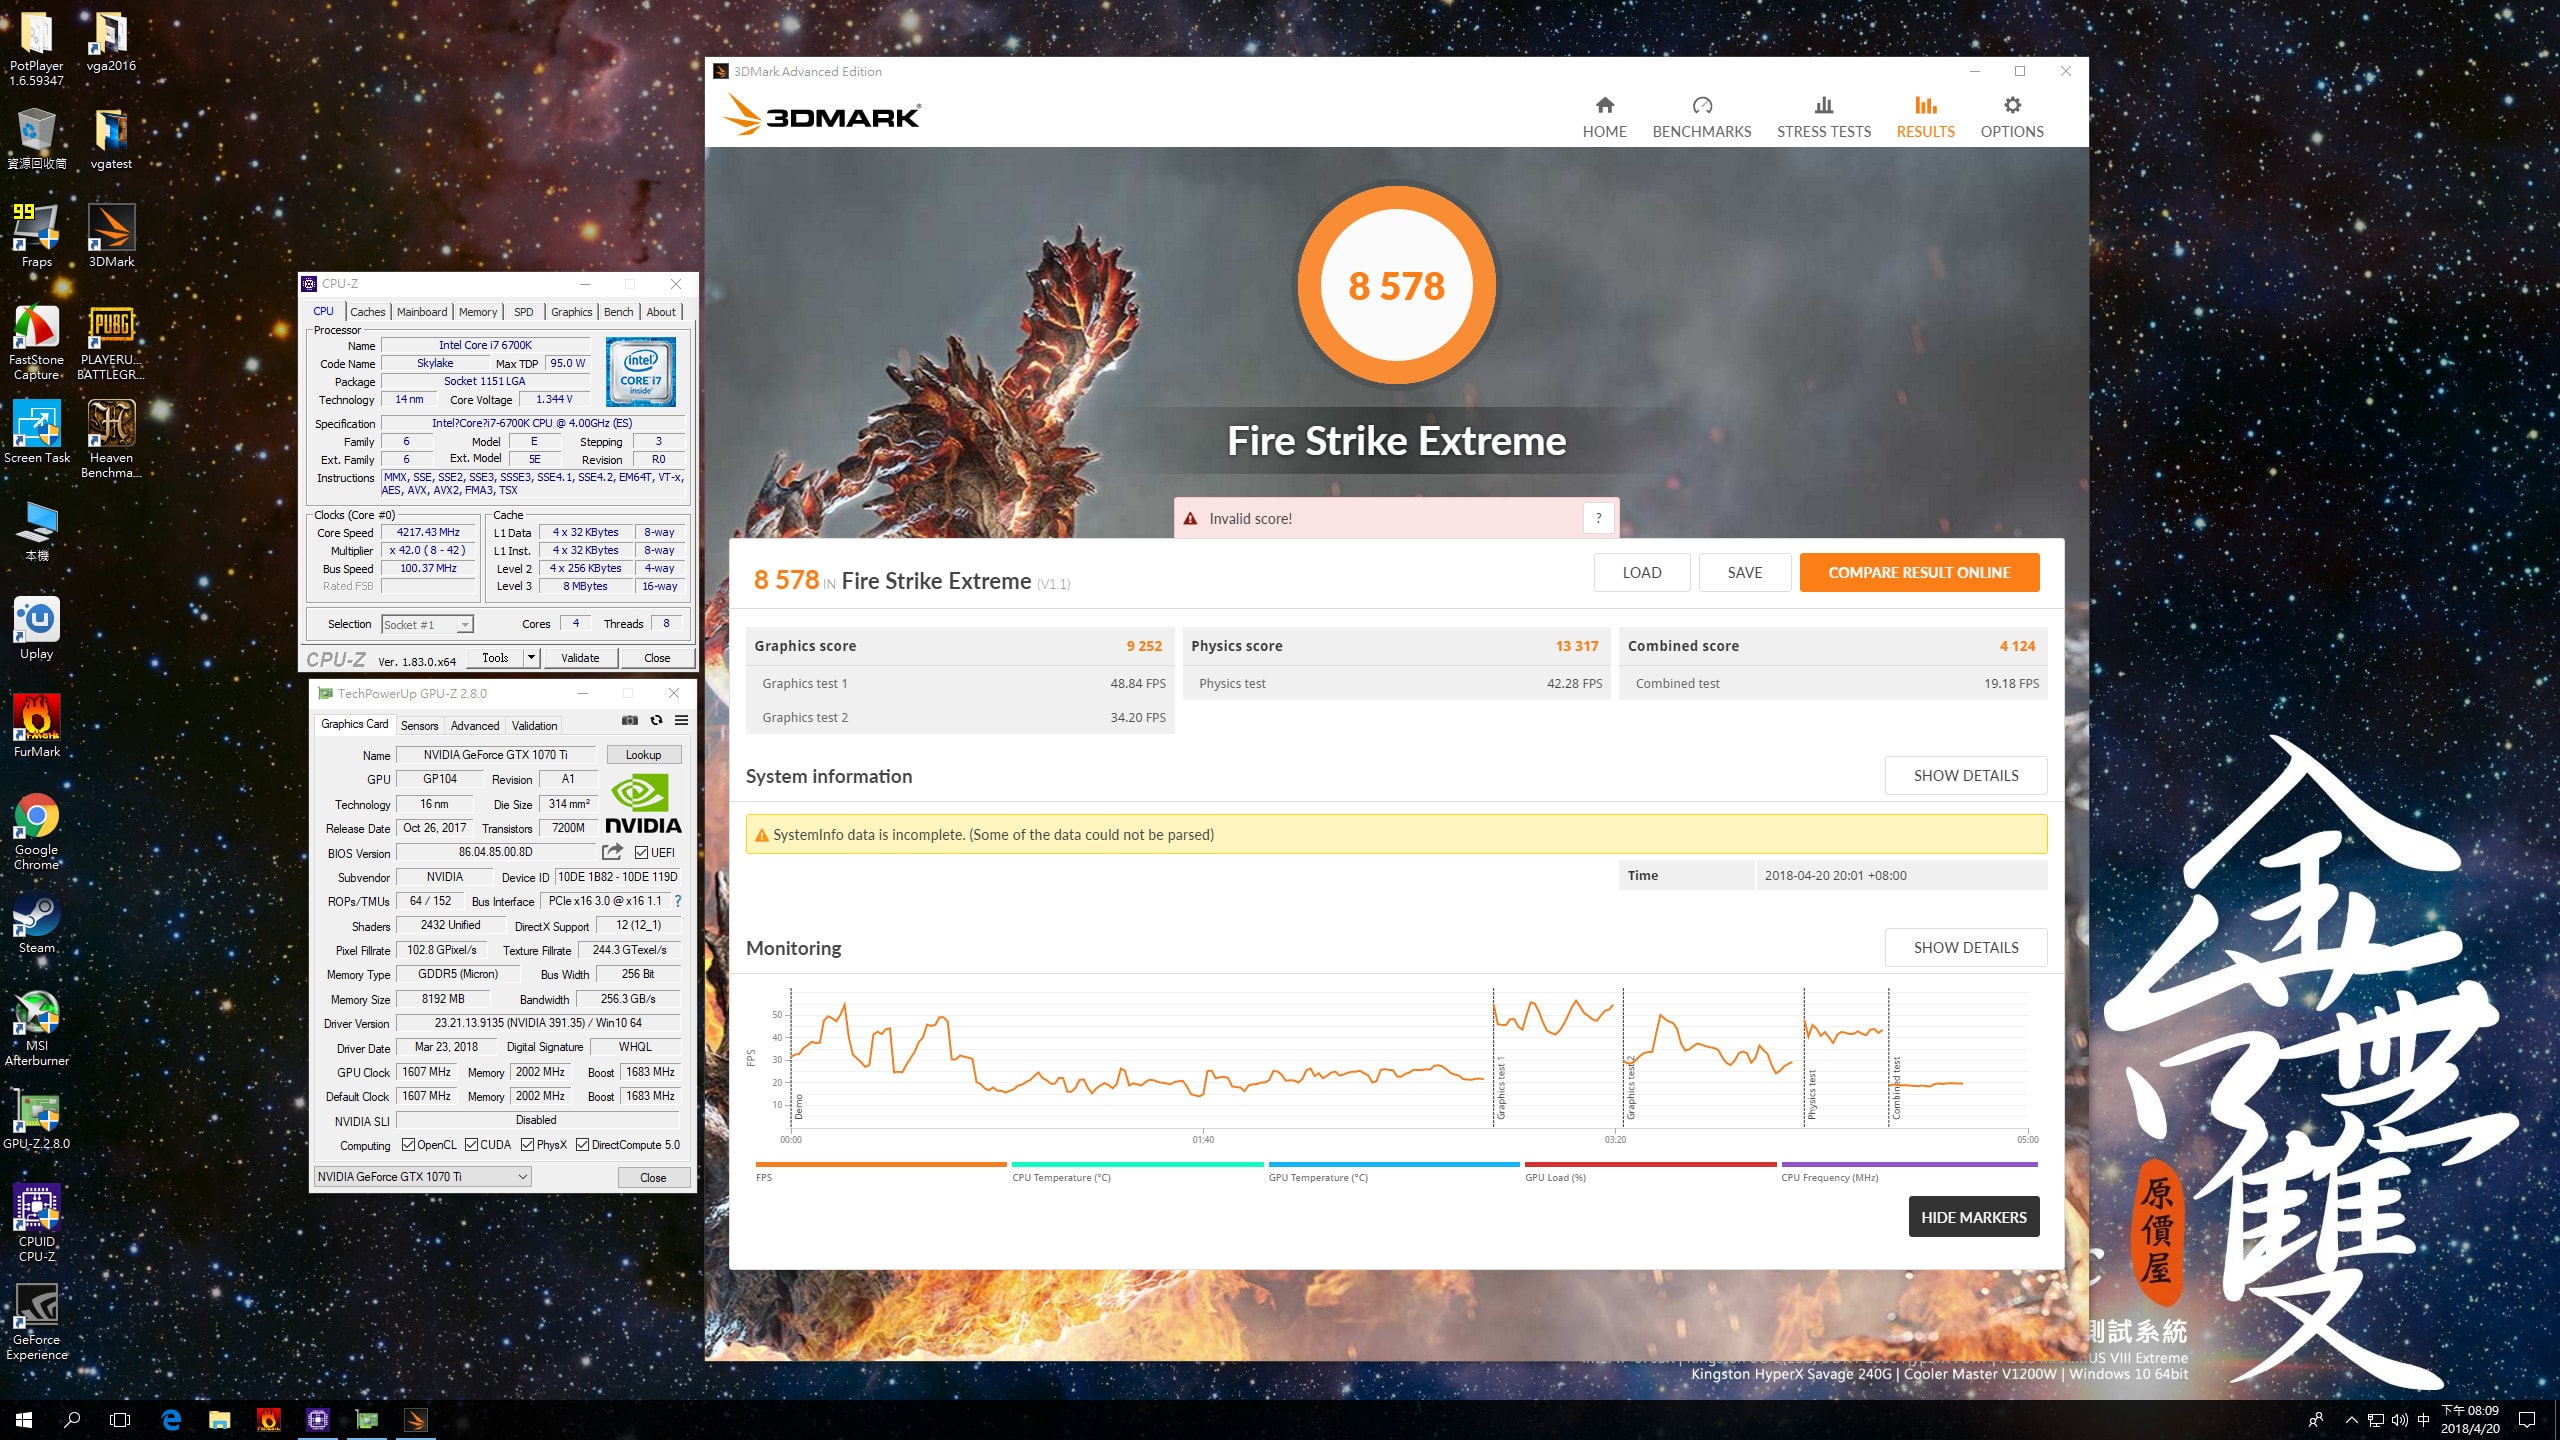Open the Recycle Bin desktop icon
Image resolution: width=2560 pixels, height=1440 pixels.
pyautogui.click(x=37, y=139)
